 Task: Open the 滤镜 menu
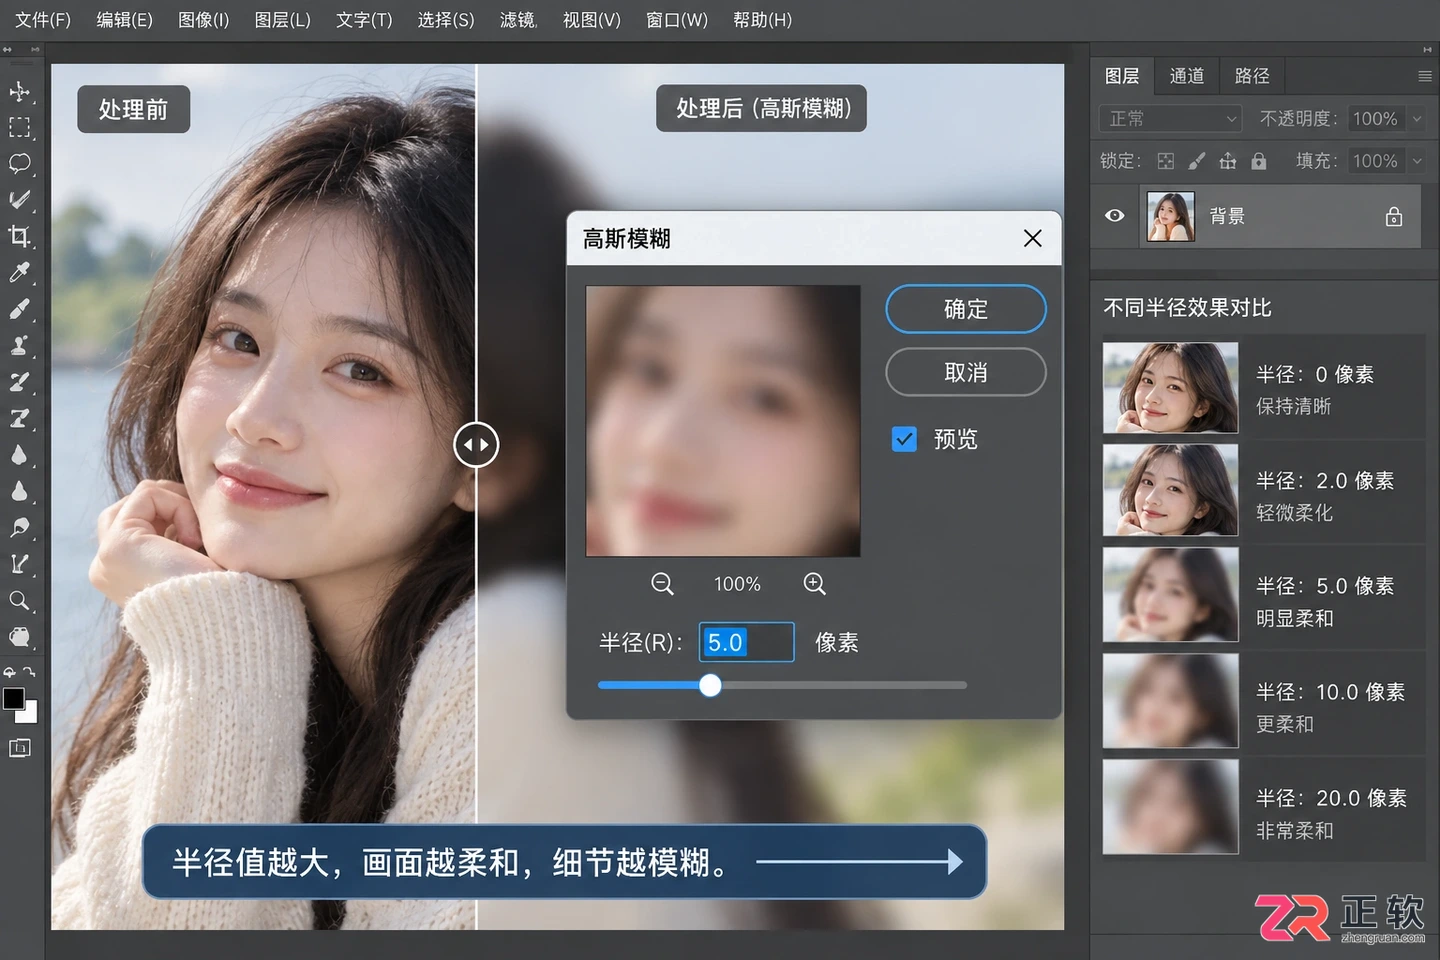(518, 20)
